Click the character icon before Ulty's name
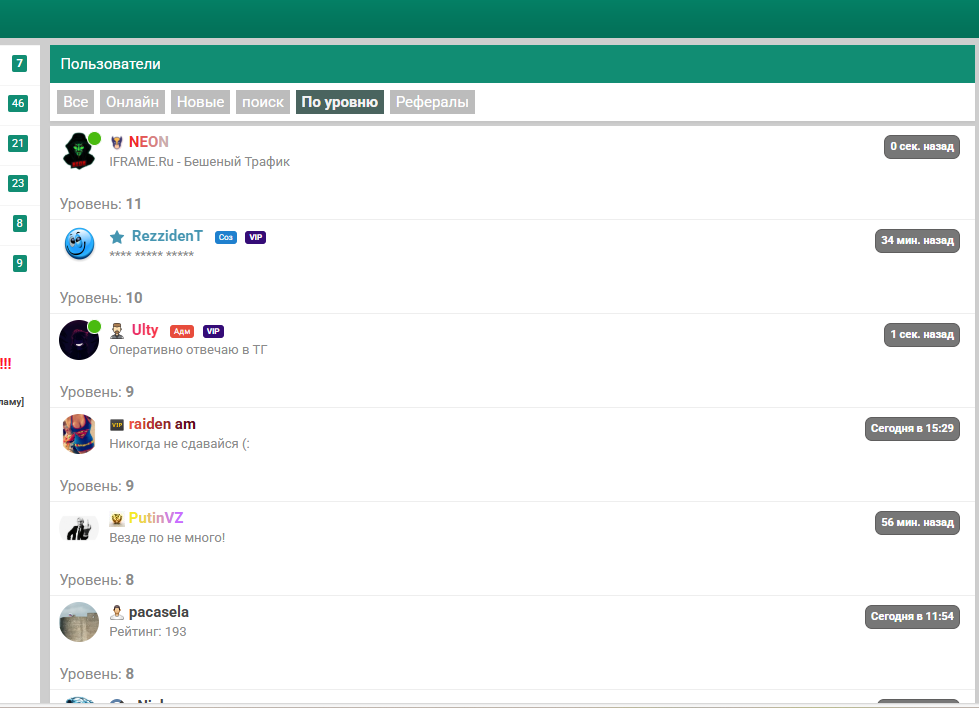 117,331
